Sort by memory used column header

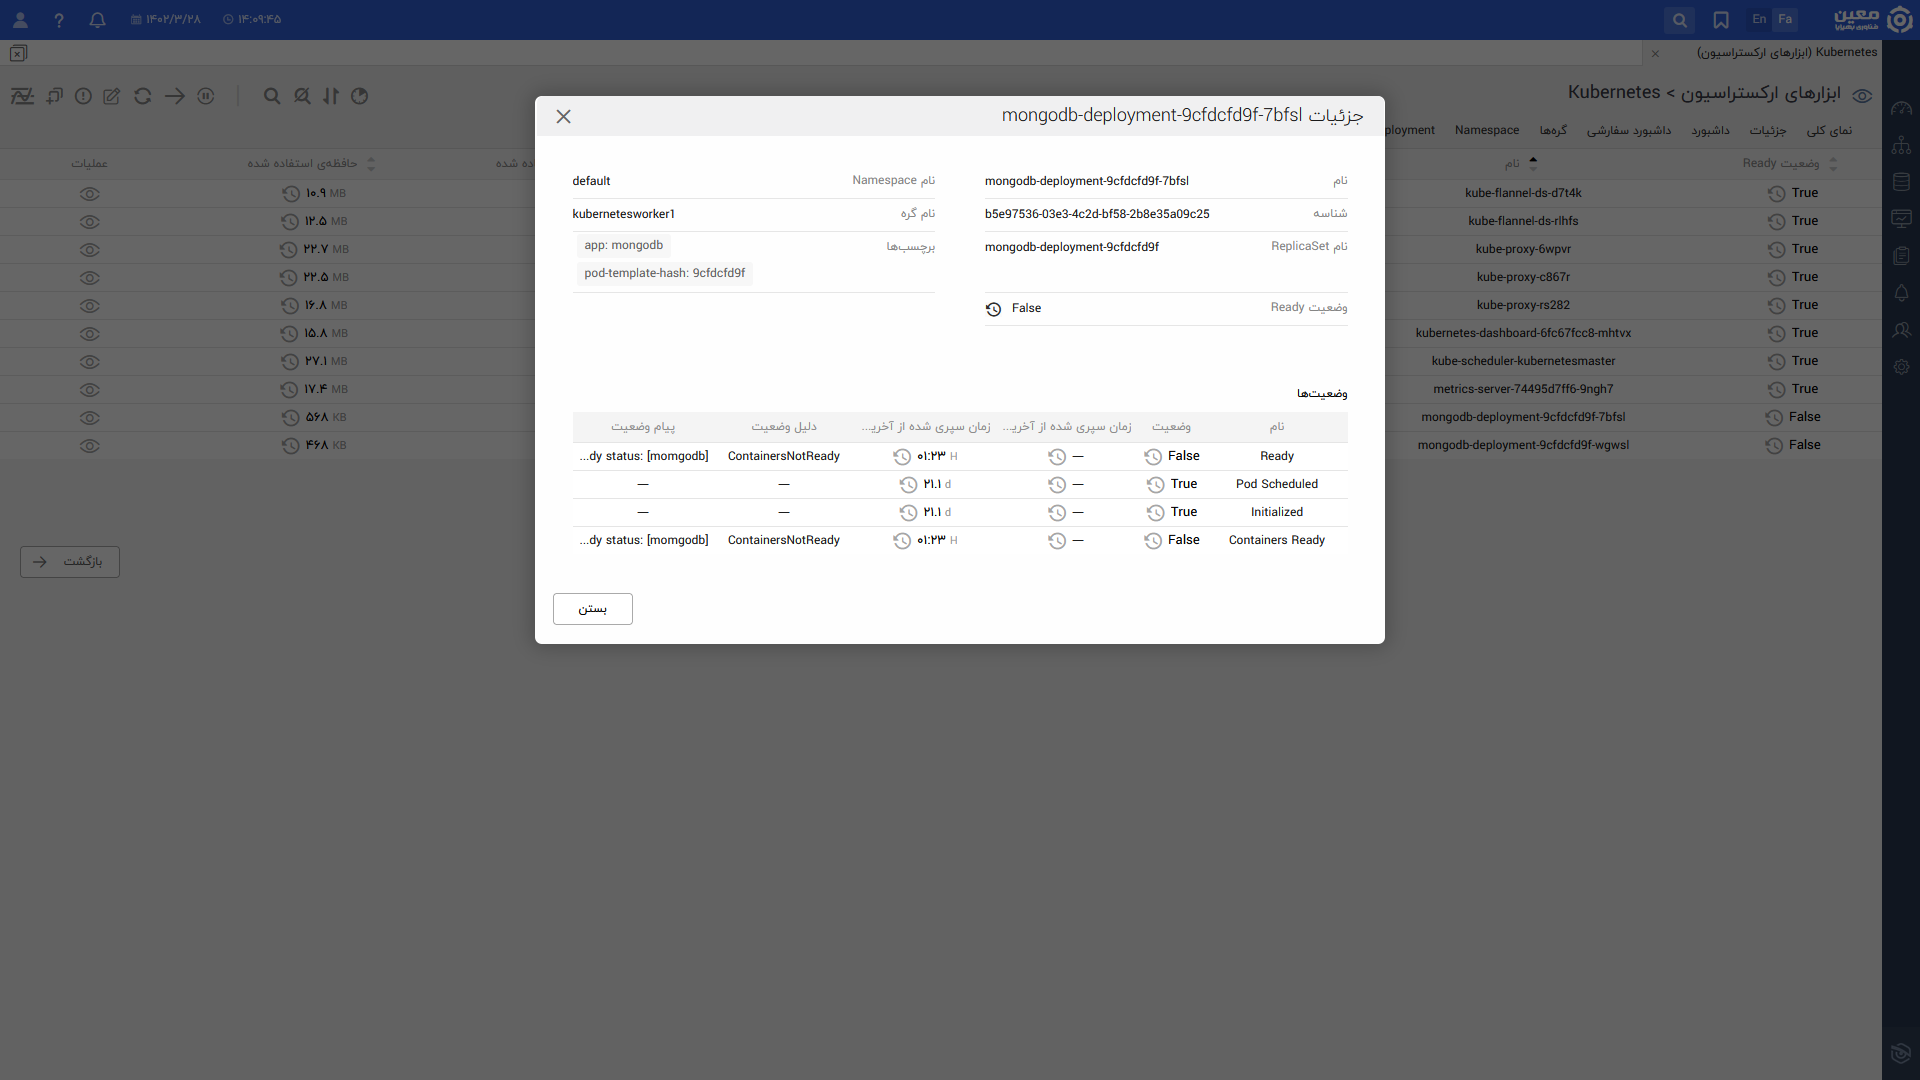(x=311, y=164)
